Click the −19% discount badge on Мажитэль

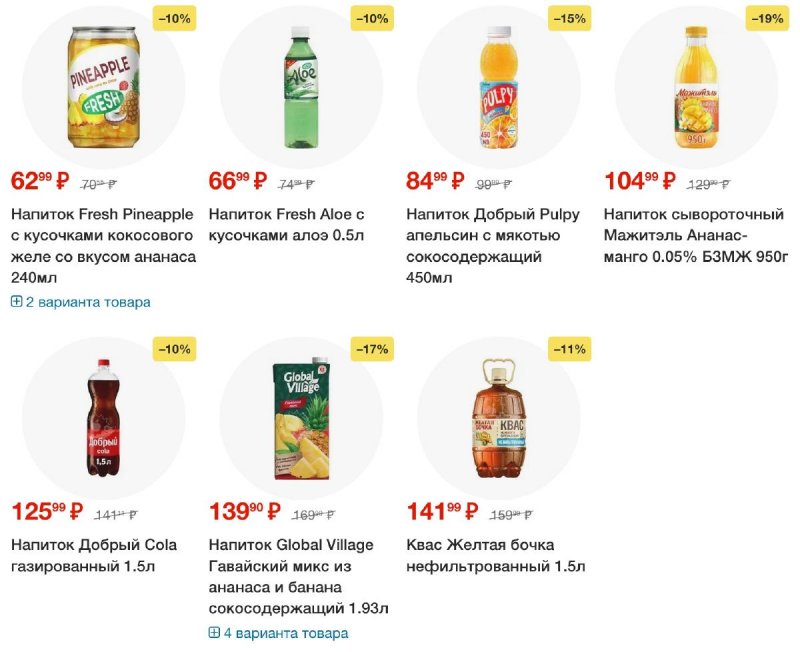pos(767,18)
